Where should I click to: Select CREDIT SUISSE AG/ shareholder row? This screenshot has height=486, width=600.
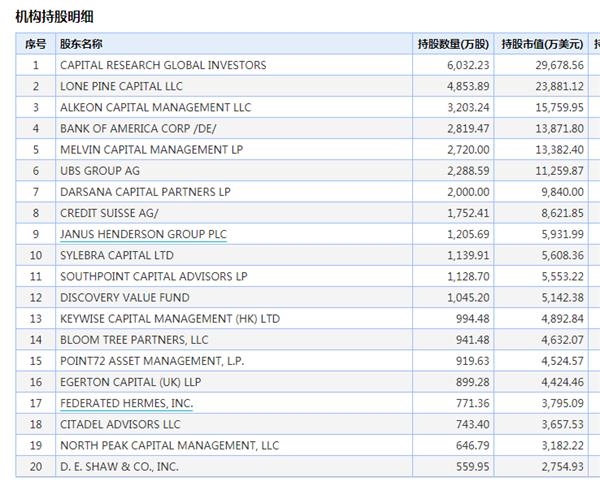[308, 213]
